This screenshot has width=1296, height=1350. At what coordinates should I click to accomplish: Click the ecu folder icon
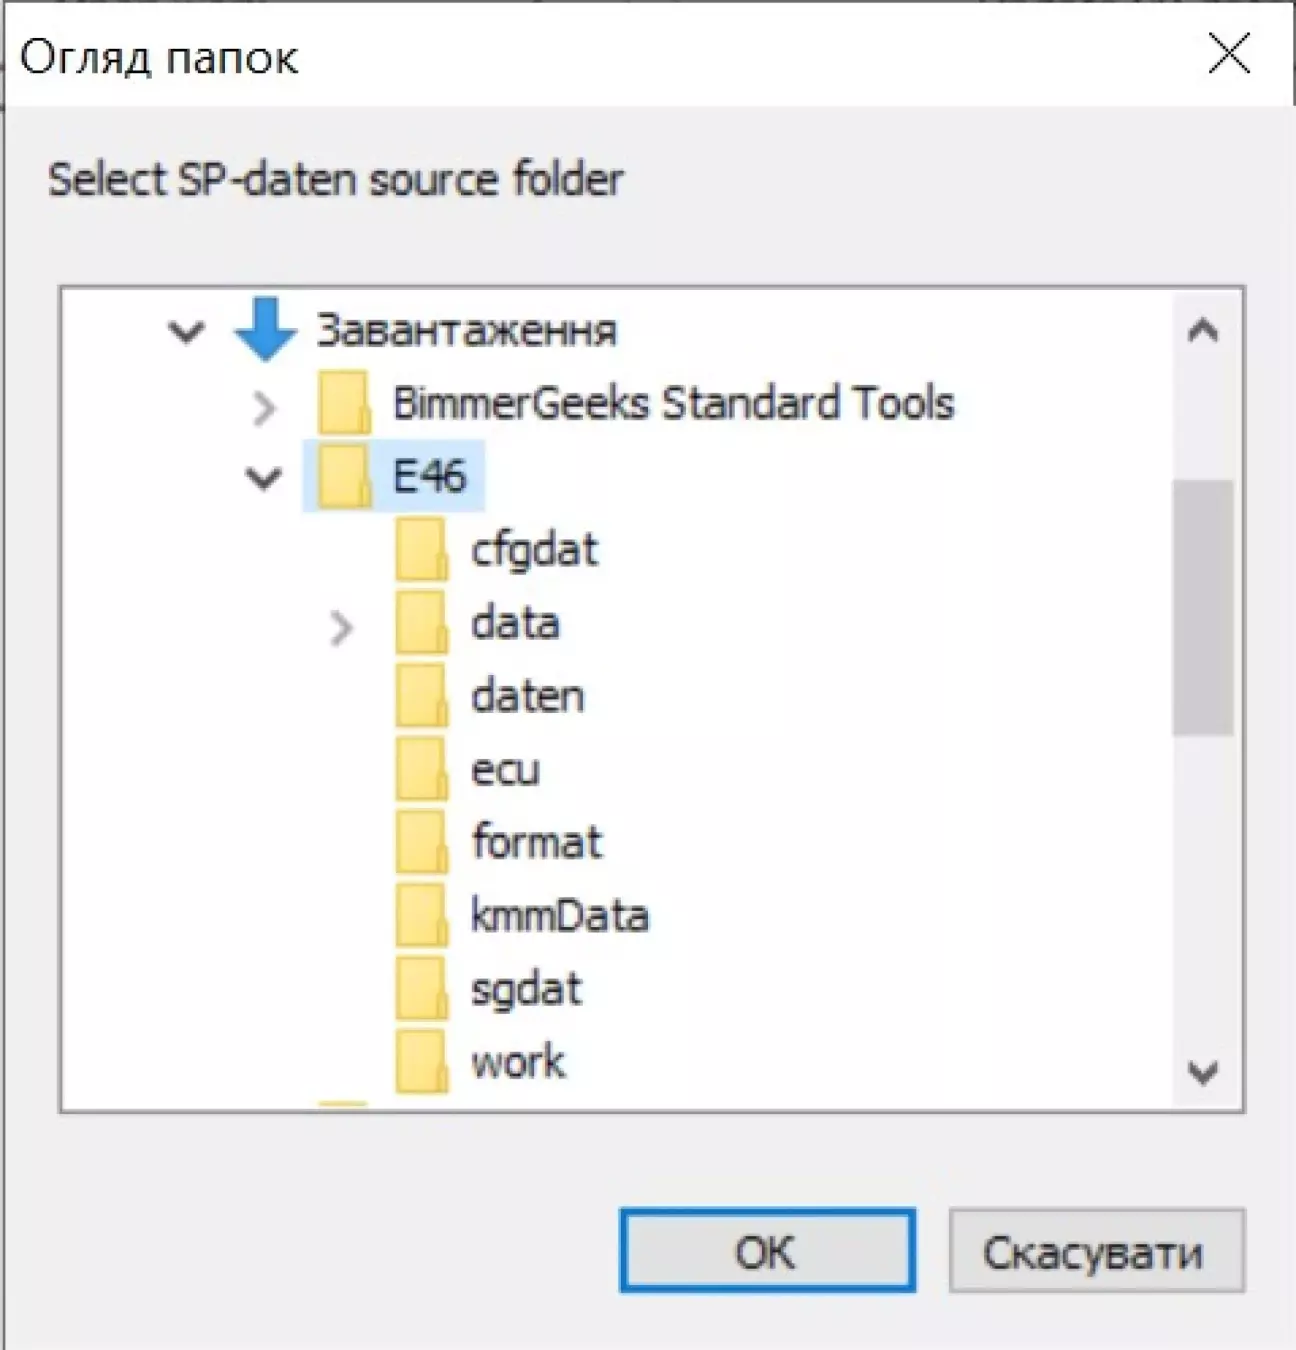coord(421,769)
